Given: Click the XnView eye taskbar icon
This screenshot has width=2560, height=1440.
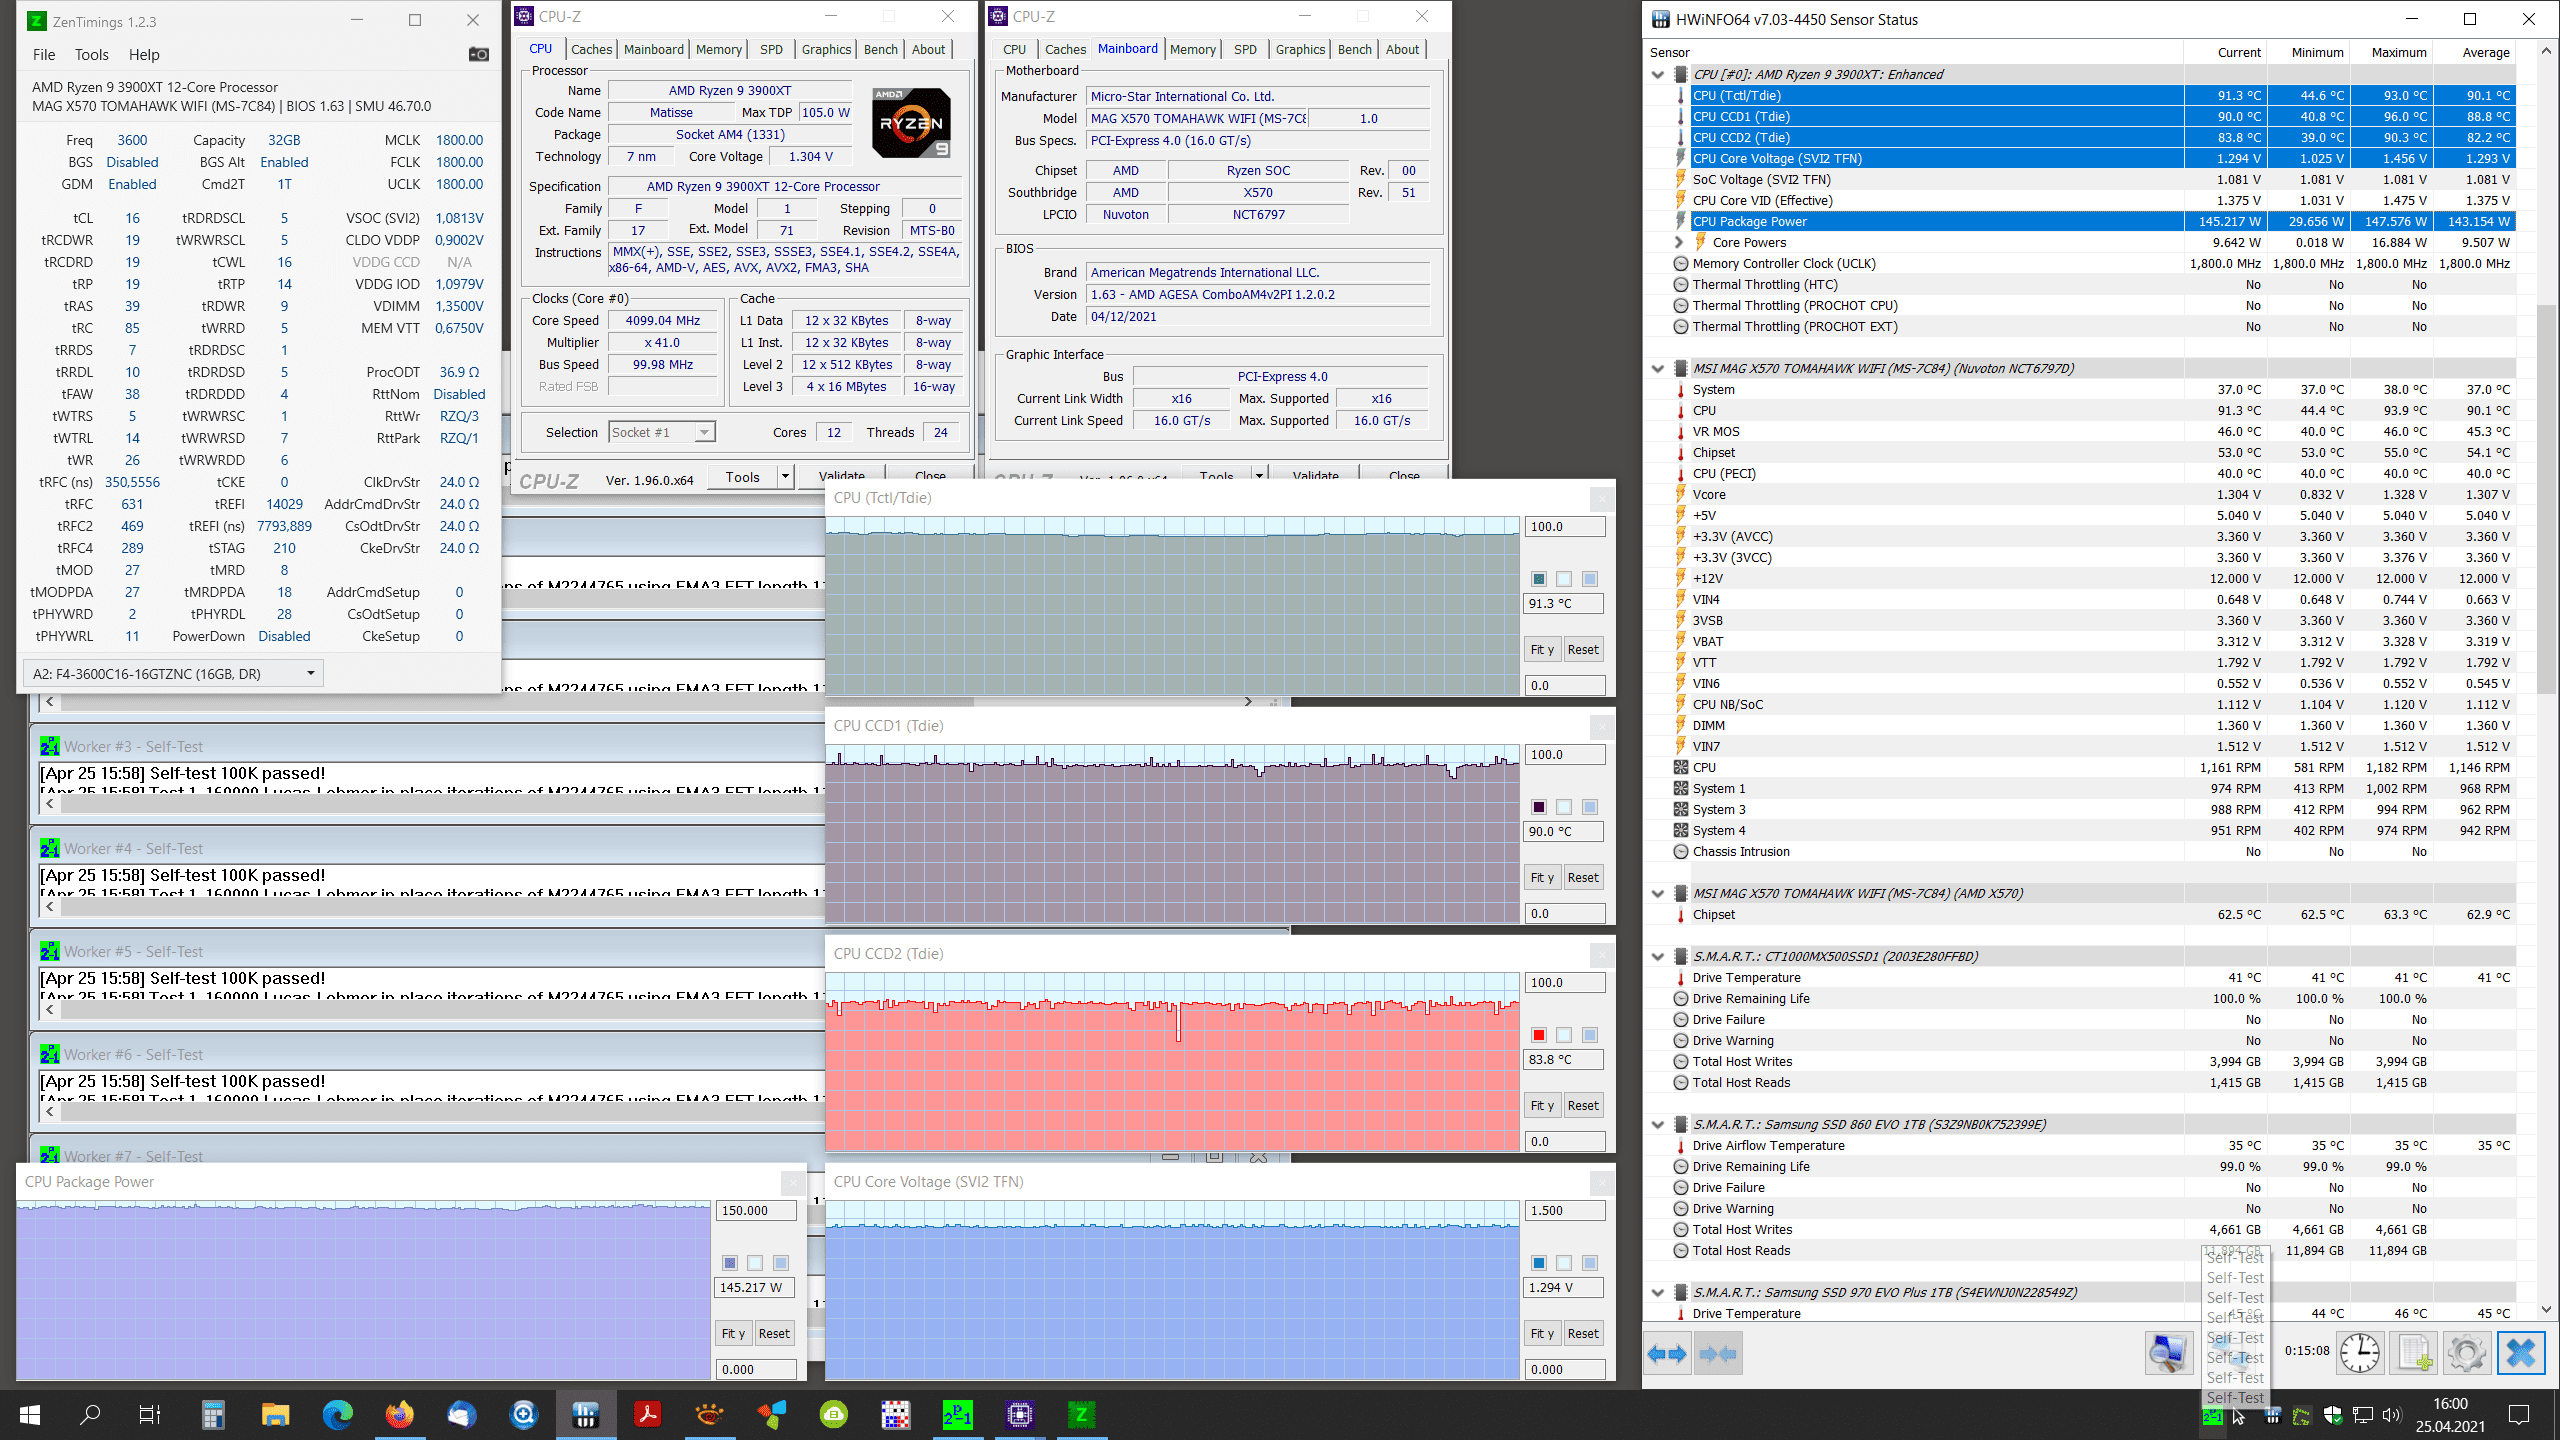Looking at the screenshot, I should point(709,1414).
